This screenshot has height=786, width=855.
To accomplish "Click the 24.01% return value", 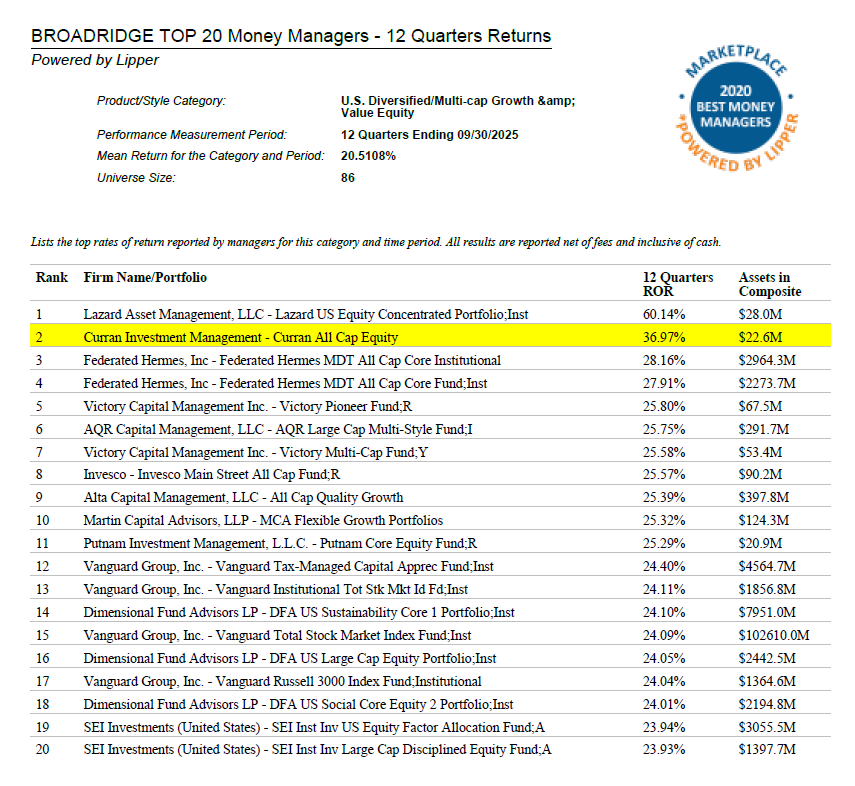I will pyautogui.click(x=664, y=704).
